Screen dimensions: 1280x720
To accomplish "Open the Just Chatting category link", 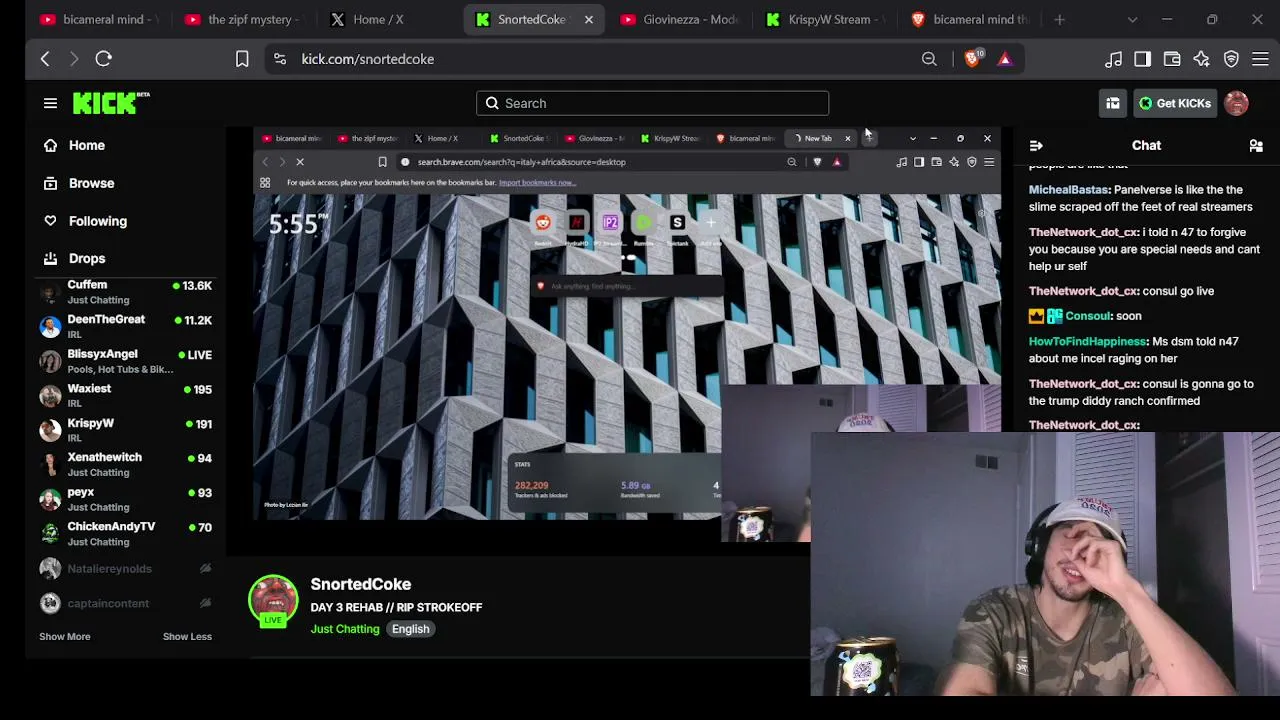I will [345, 629].
